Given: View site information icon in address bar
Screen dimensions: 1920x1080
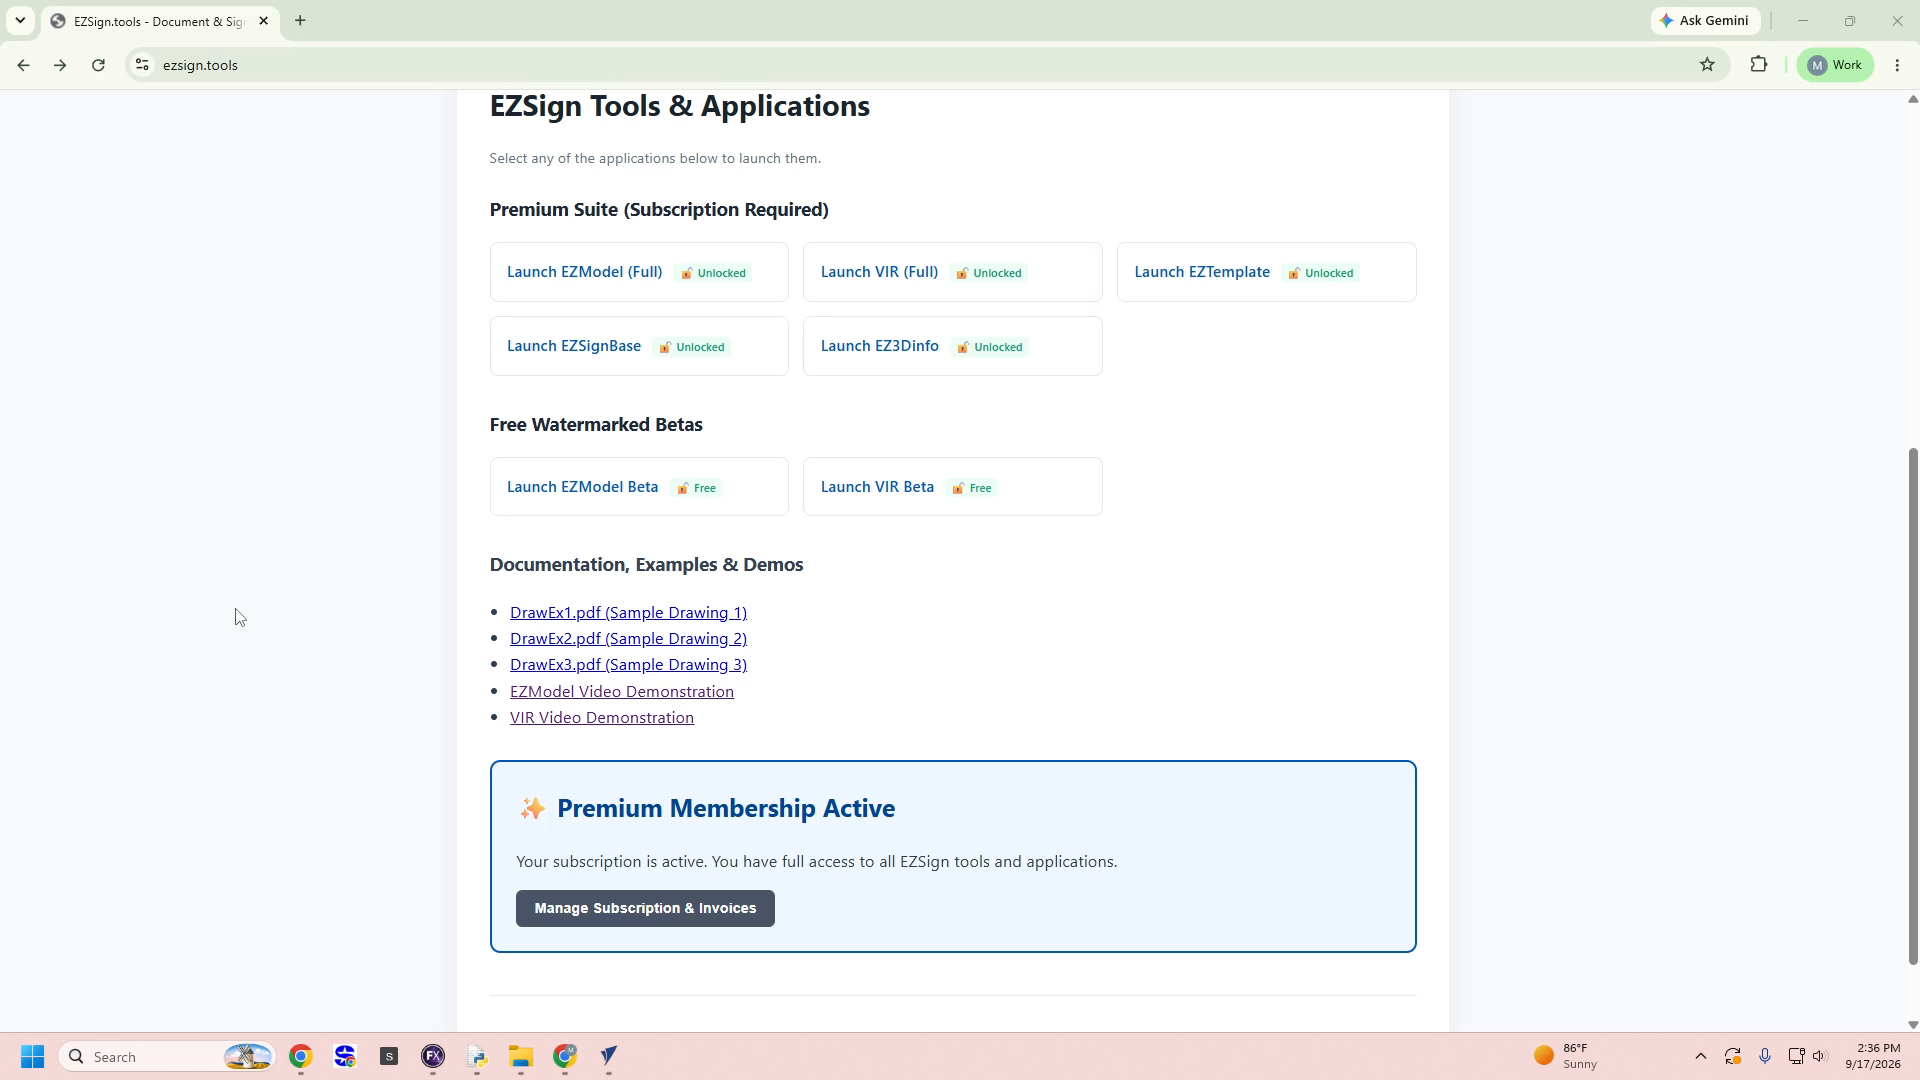Looking at the screenshot, I should tap(143, 65).
